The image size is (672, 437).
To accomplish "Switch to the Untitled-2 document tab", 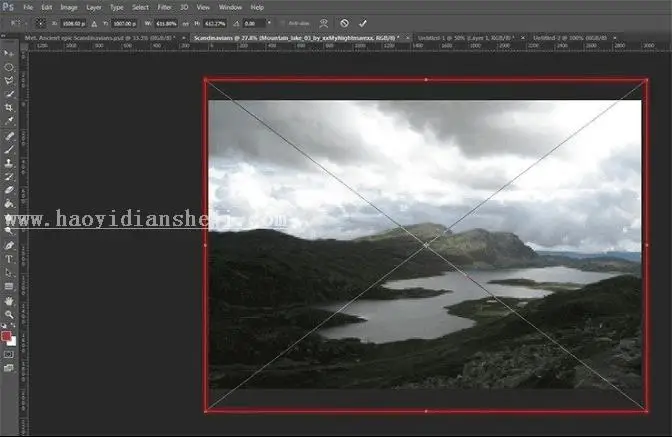I will (570, 38).
